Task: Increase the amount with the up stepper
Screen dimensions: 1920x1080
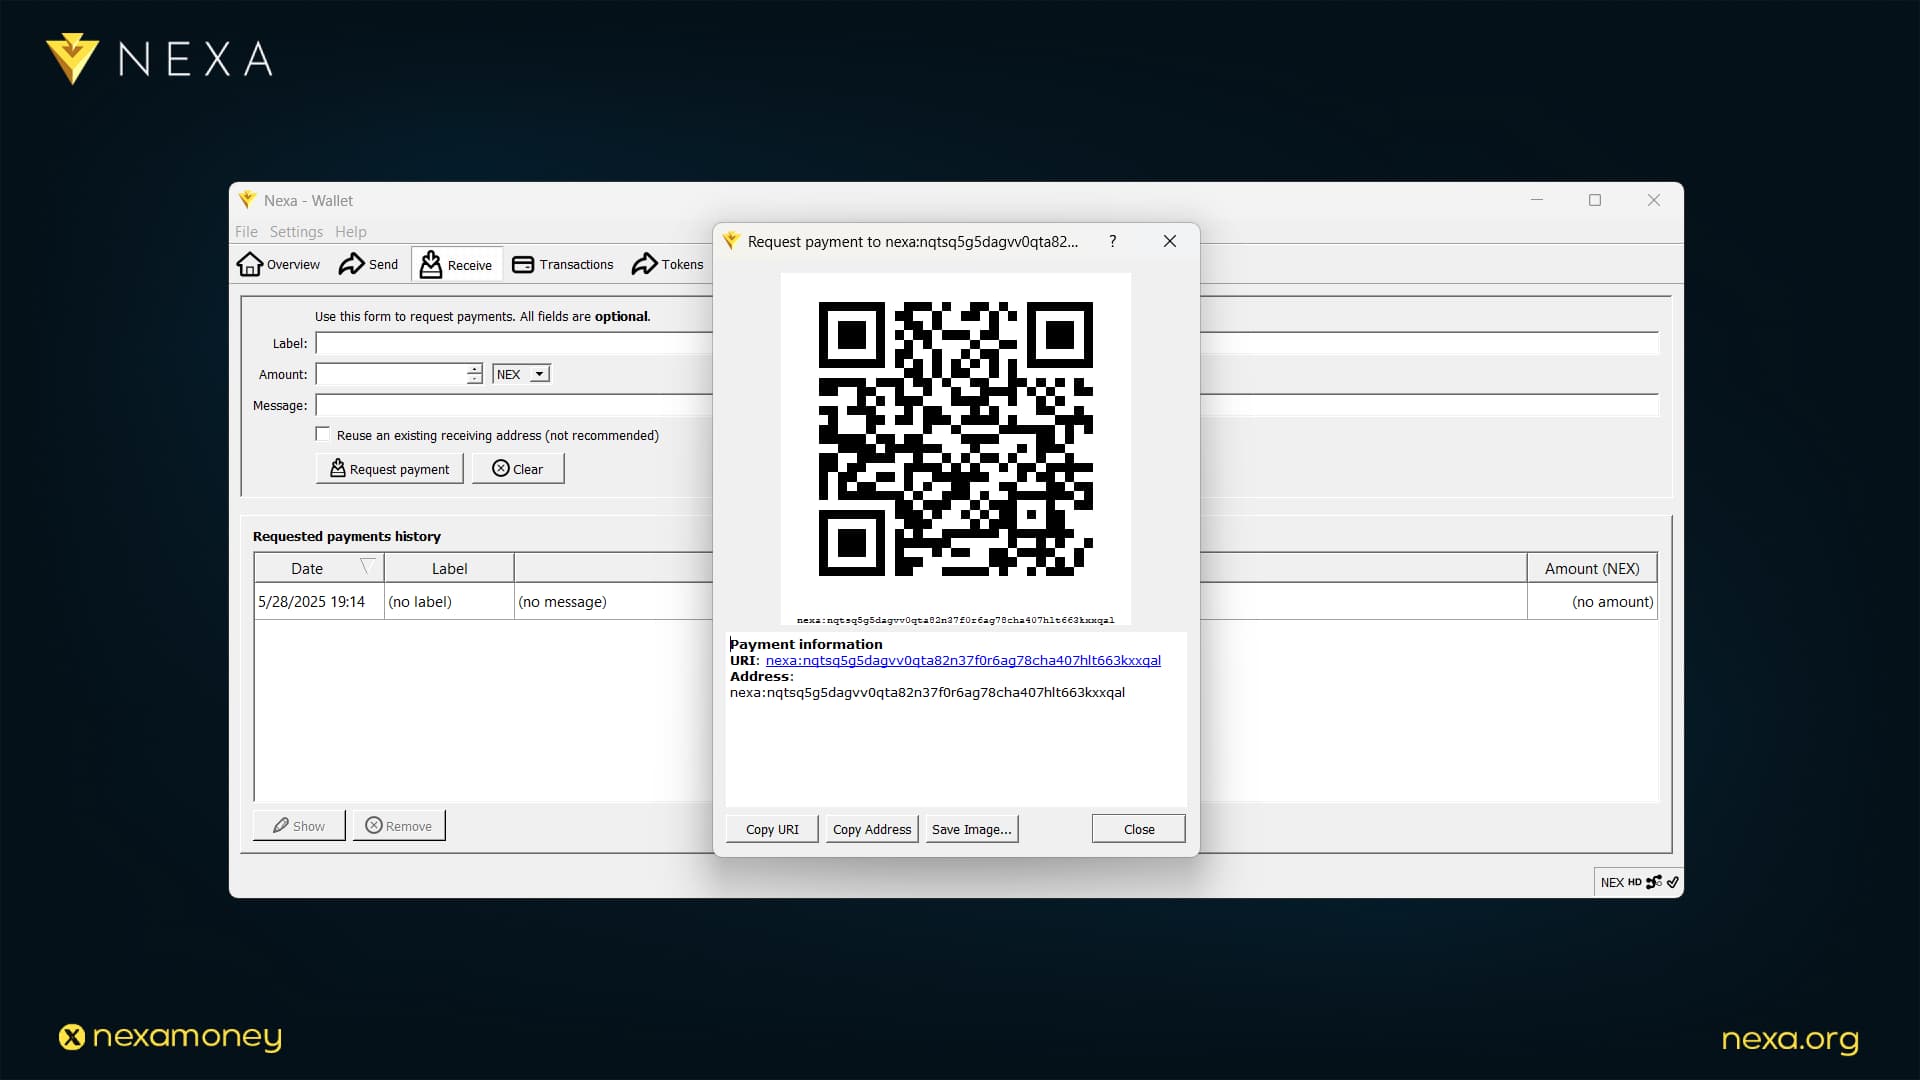Action: click(474, 368)
